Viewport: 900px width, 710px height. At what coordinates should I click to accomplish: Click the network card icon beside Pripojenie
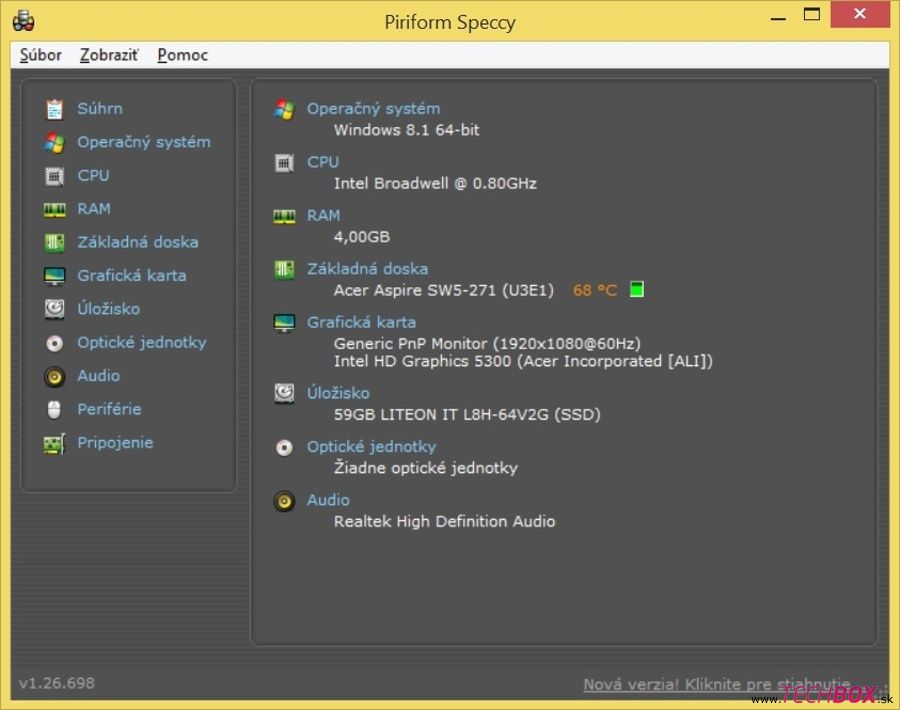(x=55, y=444)
